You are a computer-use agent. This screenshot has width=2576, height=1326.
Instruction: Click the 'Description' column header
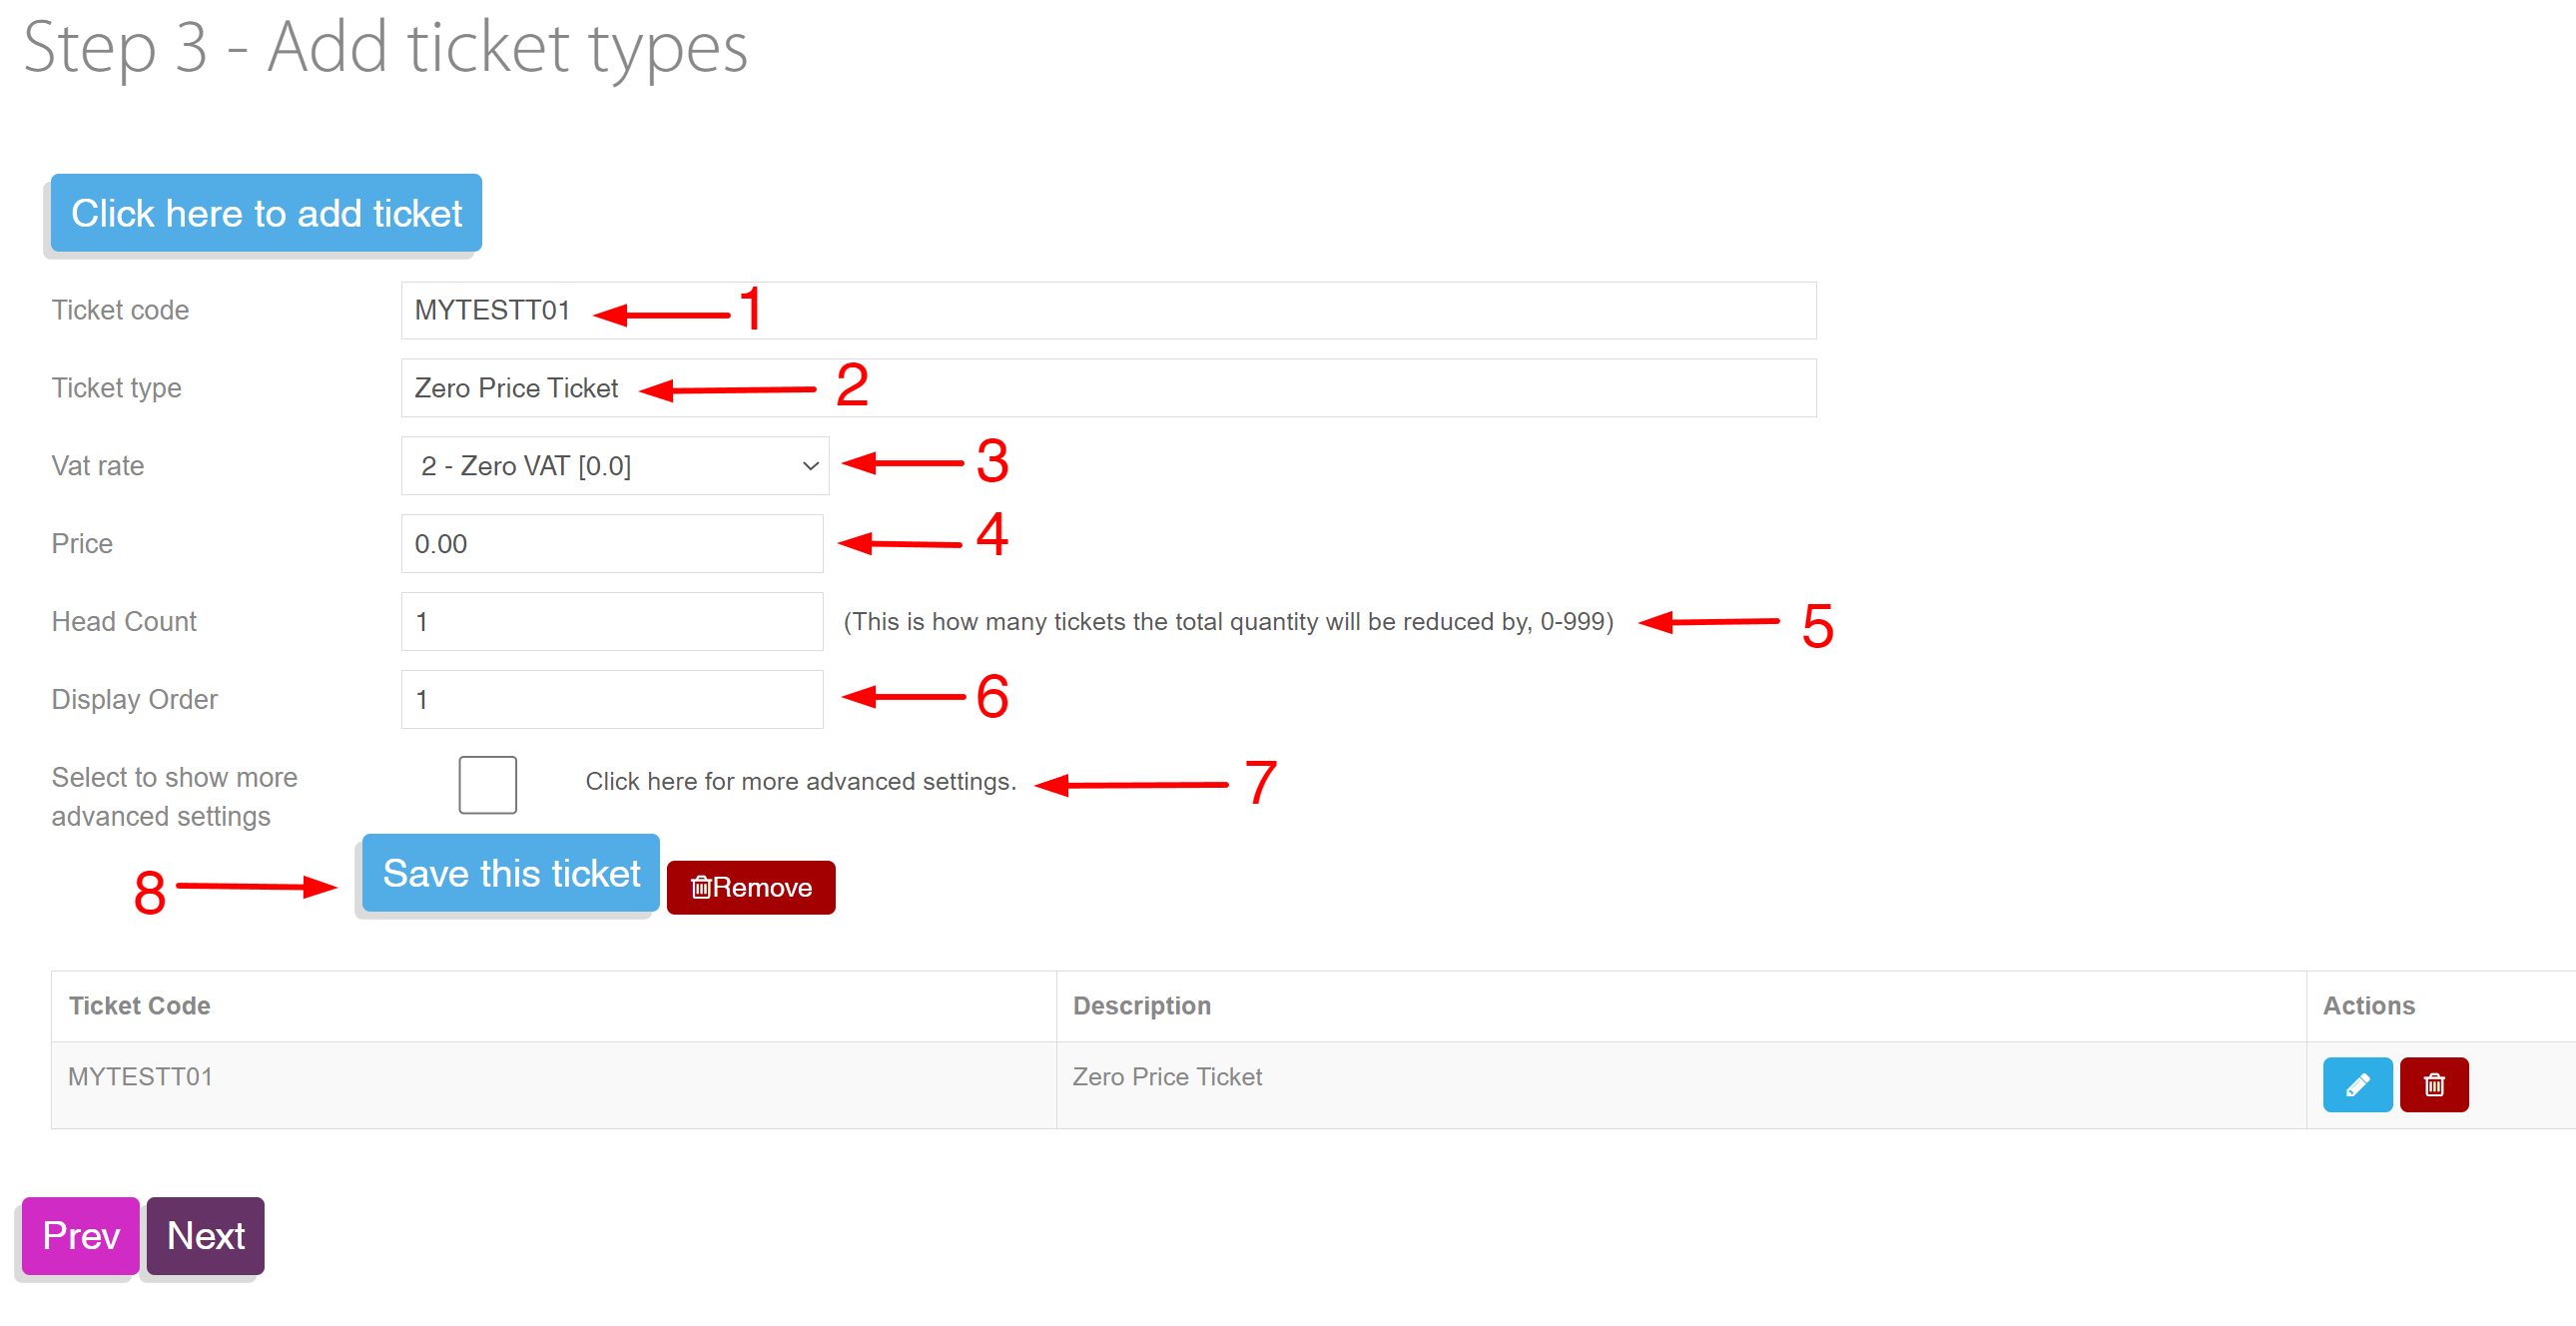coord(1680,1006)
